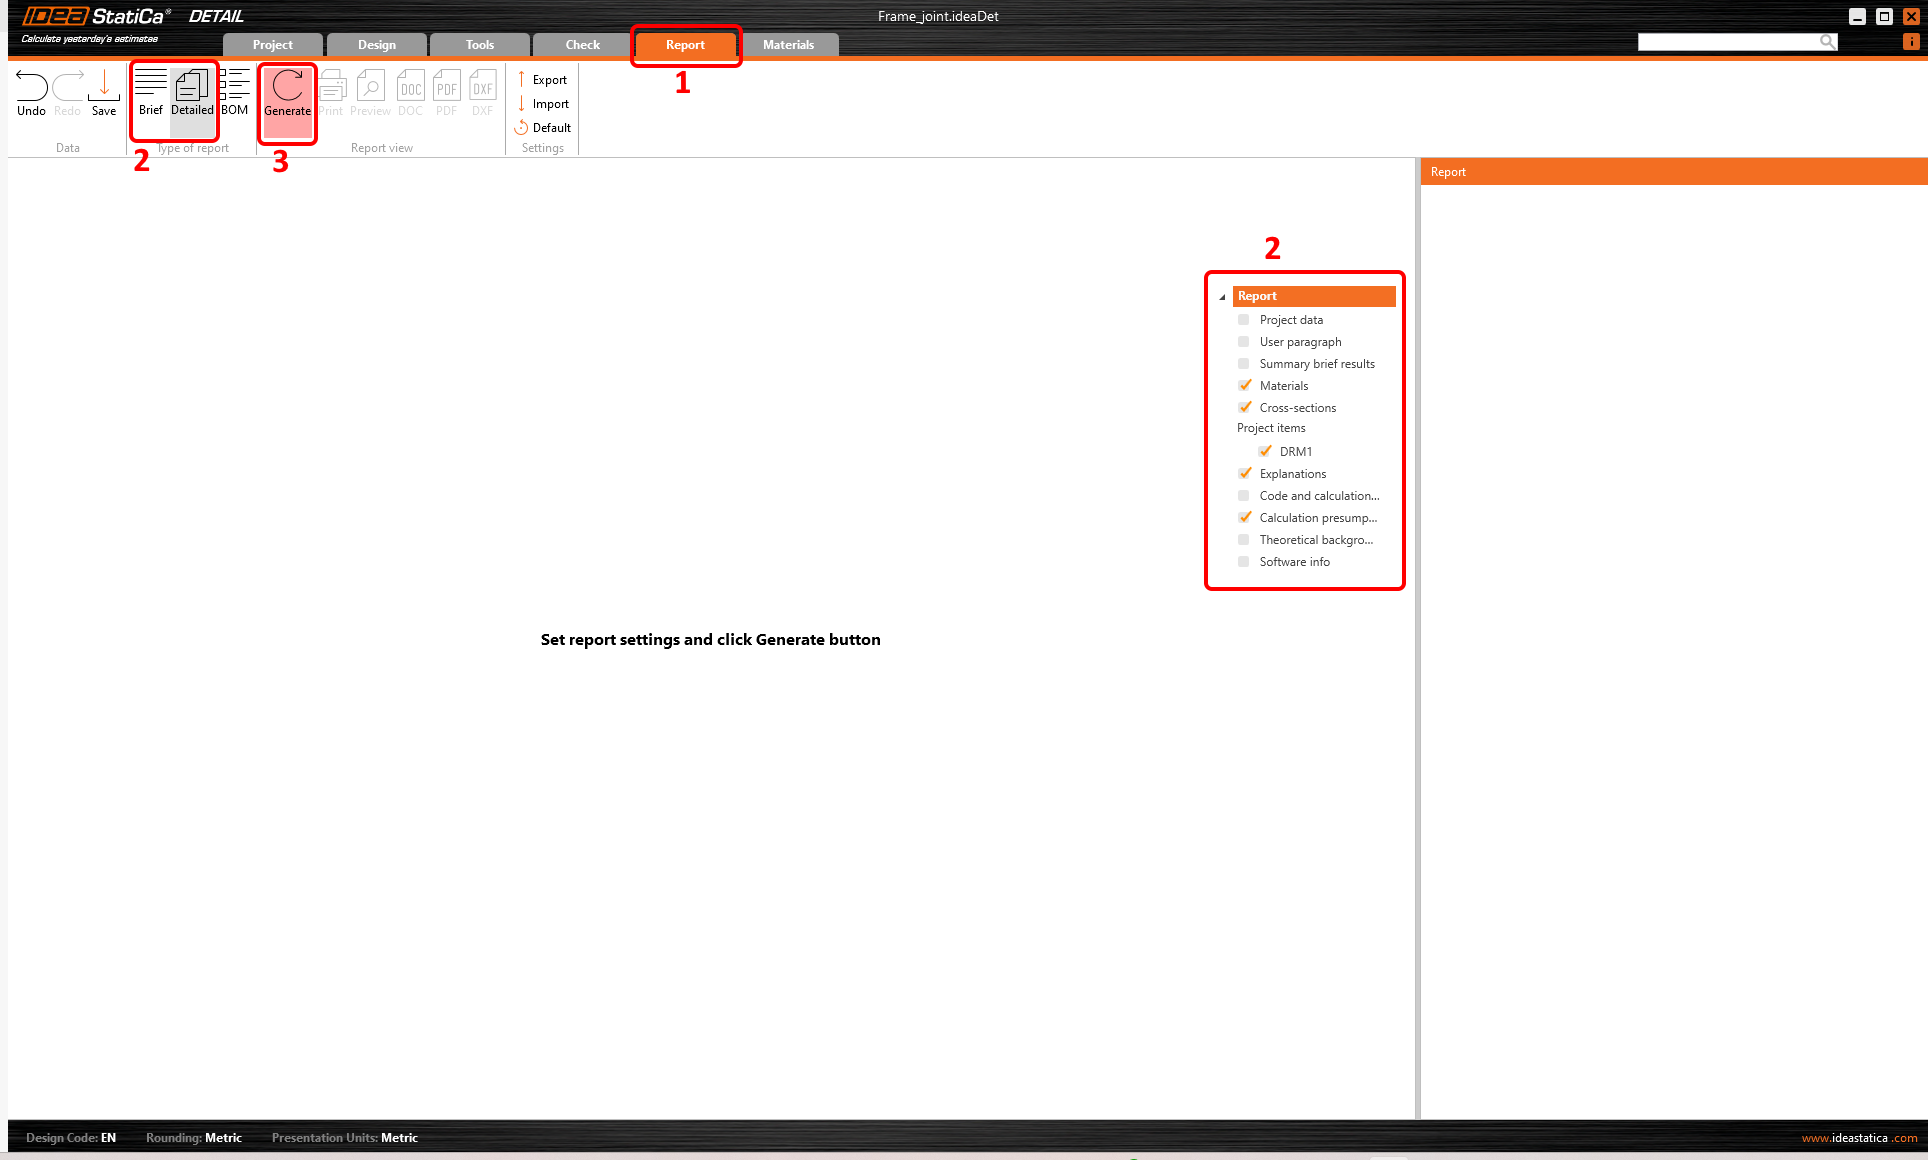Open the www.ideastatica.com link
The height and width of the screenshot is (1160, 1928).
click(x=1859, y=1138)
